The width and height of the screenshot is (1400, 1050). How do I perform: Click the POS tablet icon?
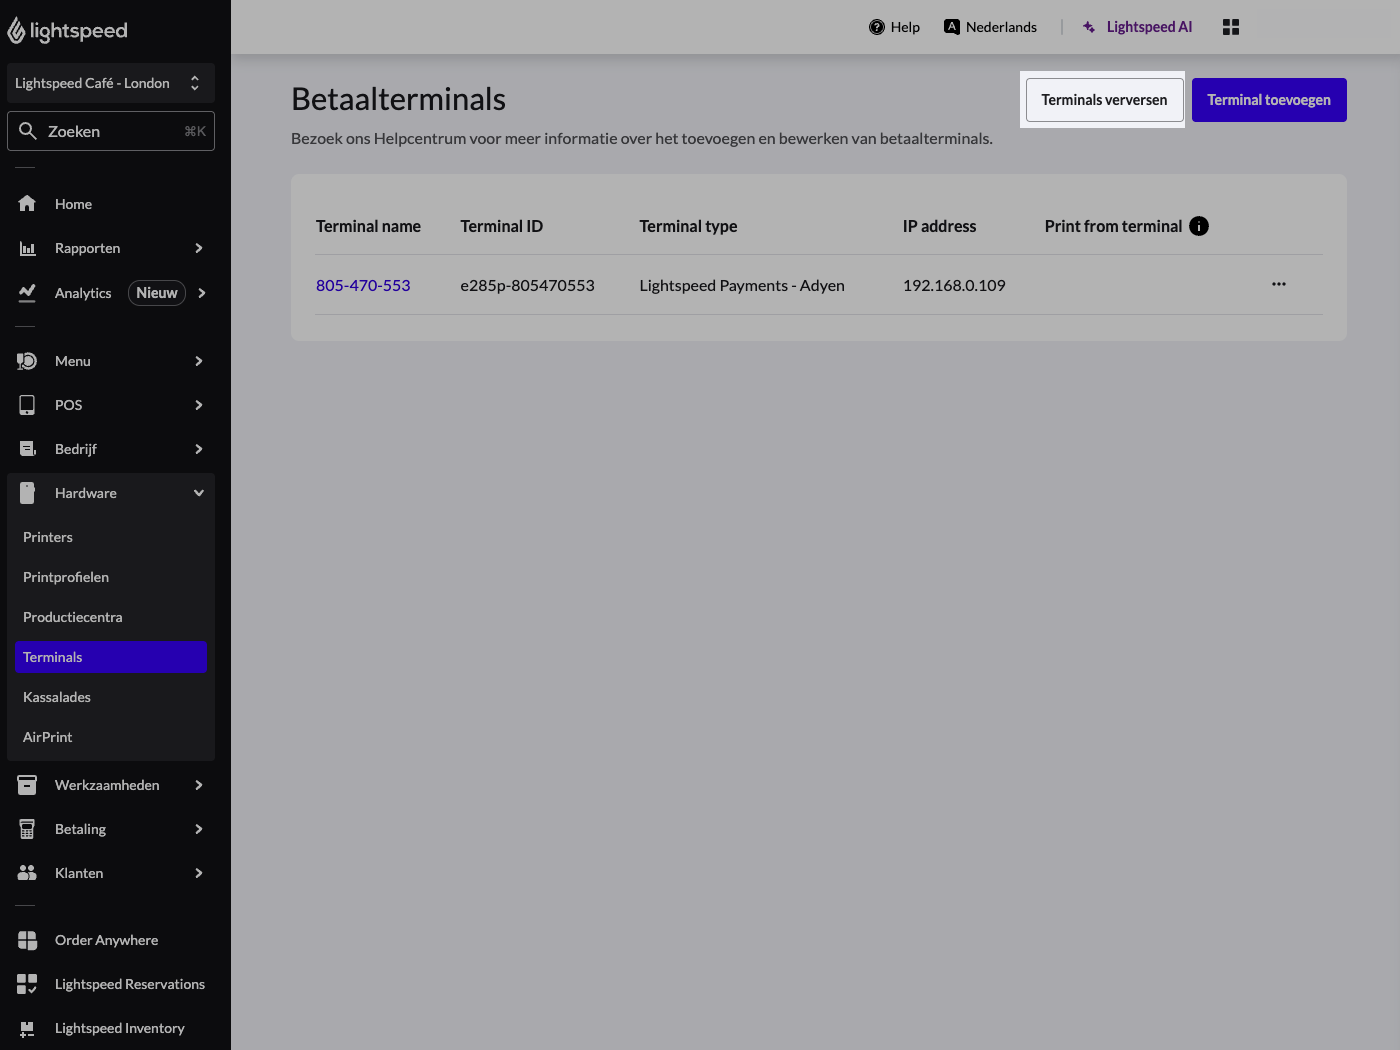click(x=27, y=405)
